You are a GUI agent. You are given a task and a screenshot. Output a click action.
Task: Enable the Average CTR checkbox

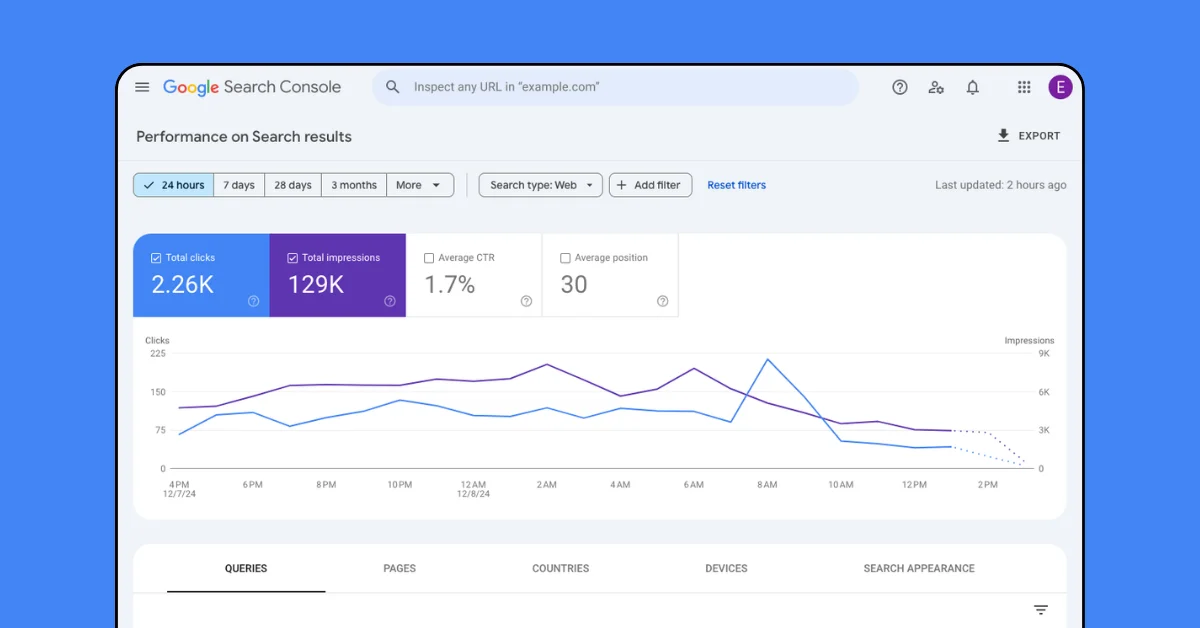(429, 258)
